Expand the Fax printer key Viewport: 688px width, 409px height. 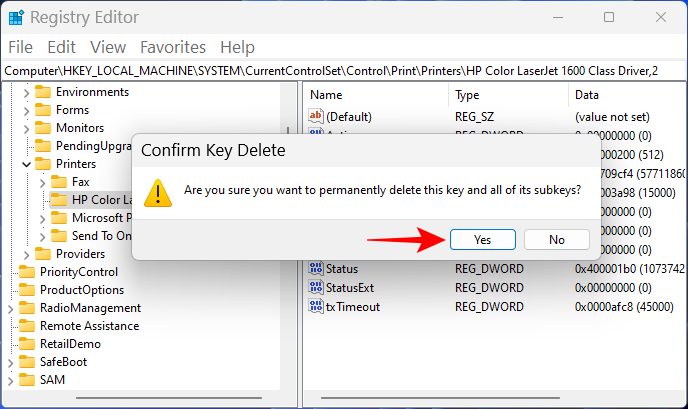click(x=42, y=182)
